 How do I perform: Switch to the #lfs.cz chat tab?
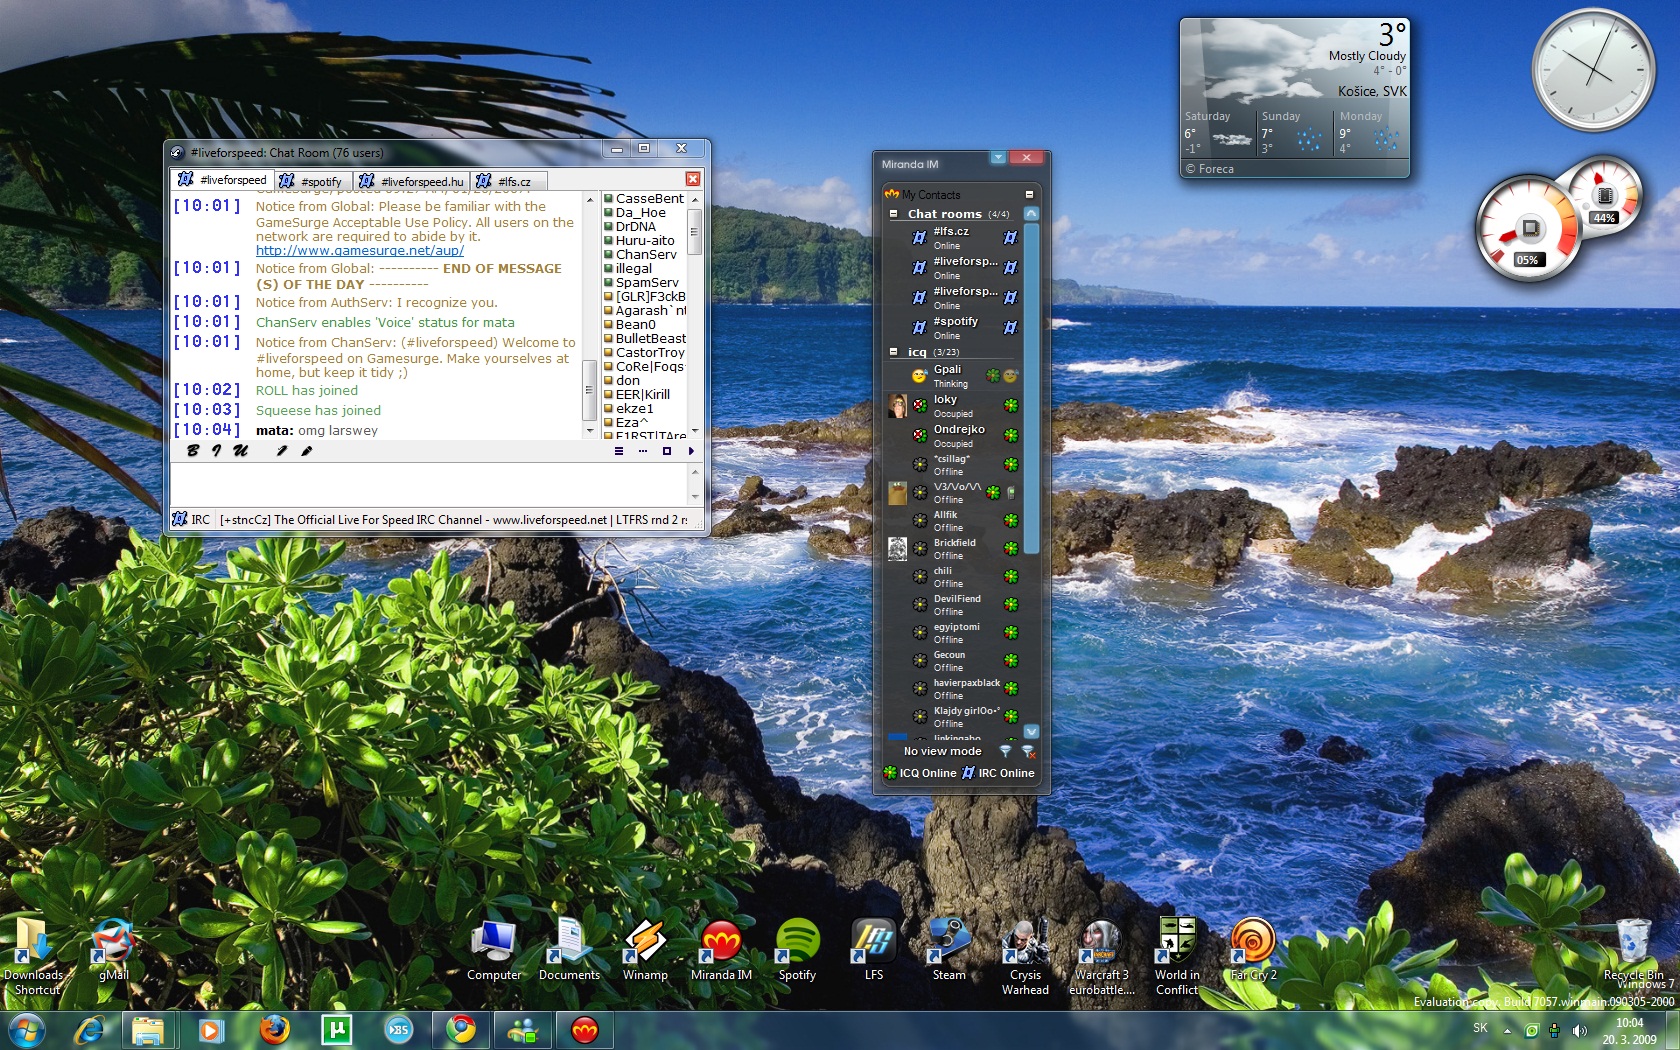click(x=507, y=181)
